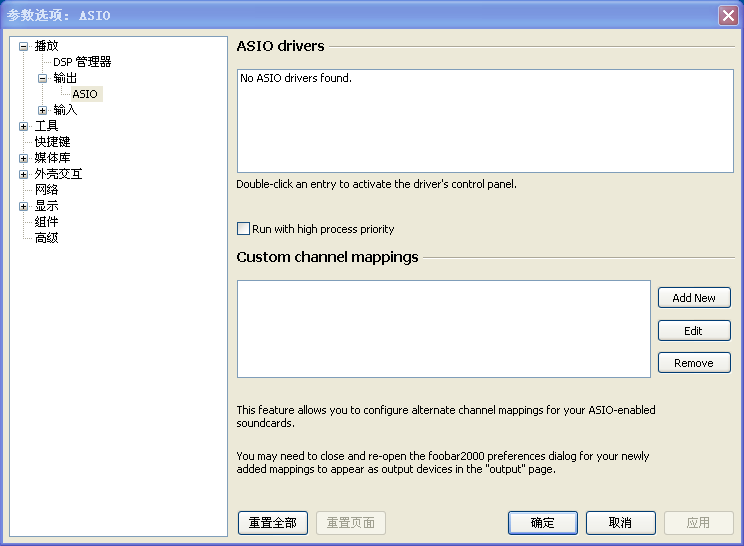Click the Add New mapping button
This screenshot has width=744, height=546.
(694, 298)
